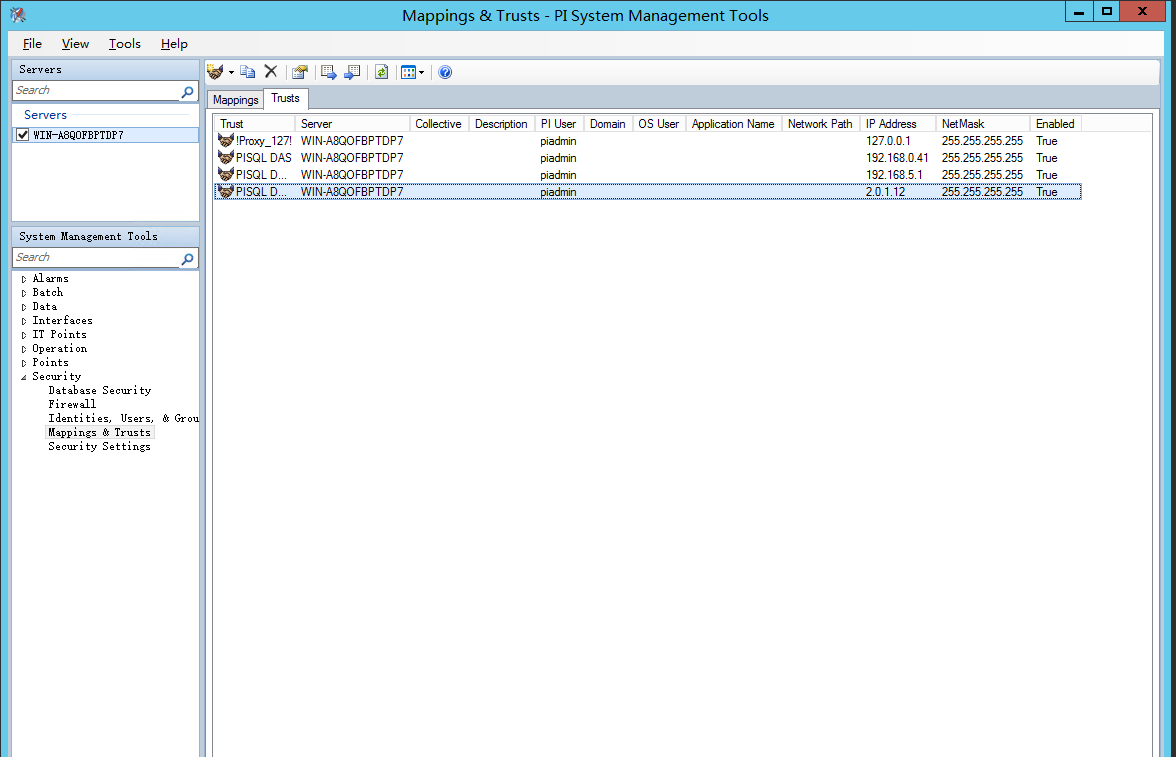Select the PISQL DAS trust name
The image size is (1176, 757).
263,158
